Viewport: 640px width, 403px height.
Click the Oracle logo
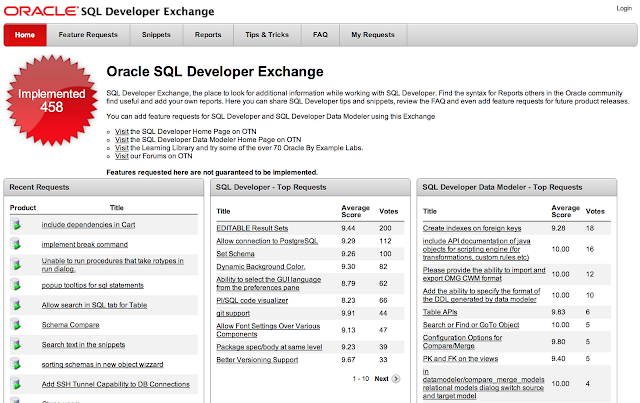[x=36, y=11]
